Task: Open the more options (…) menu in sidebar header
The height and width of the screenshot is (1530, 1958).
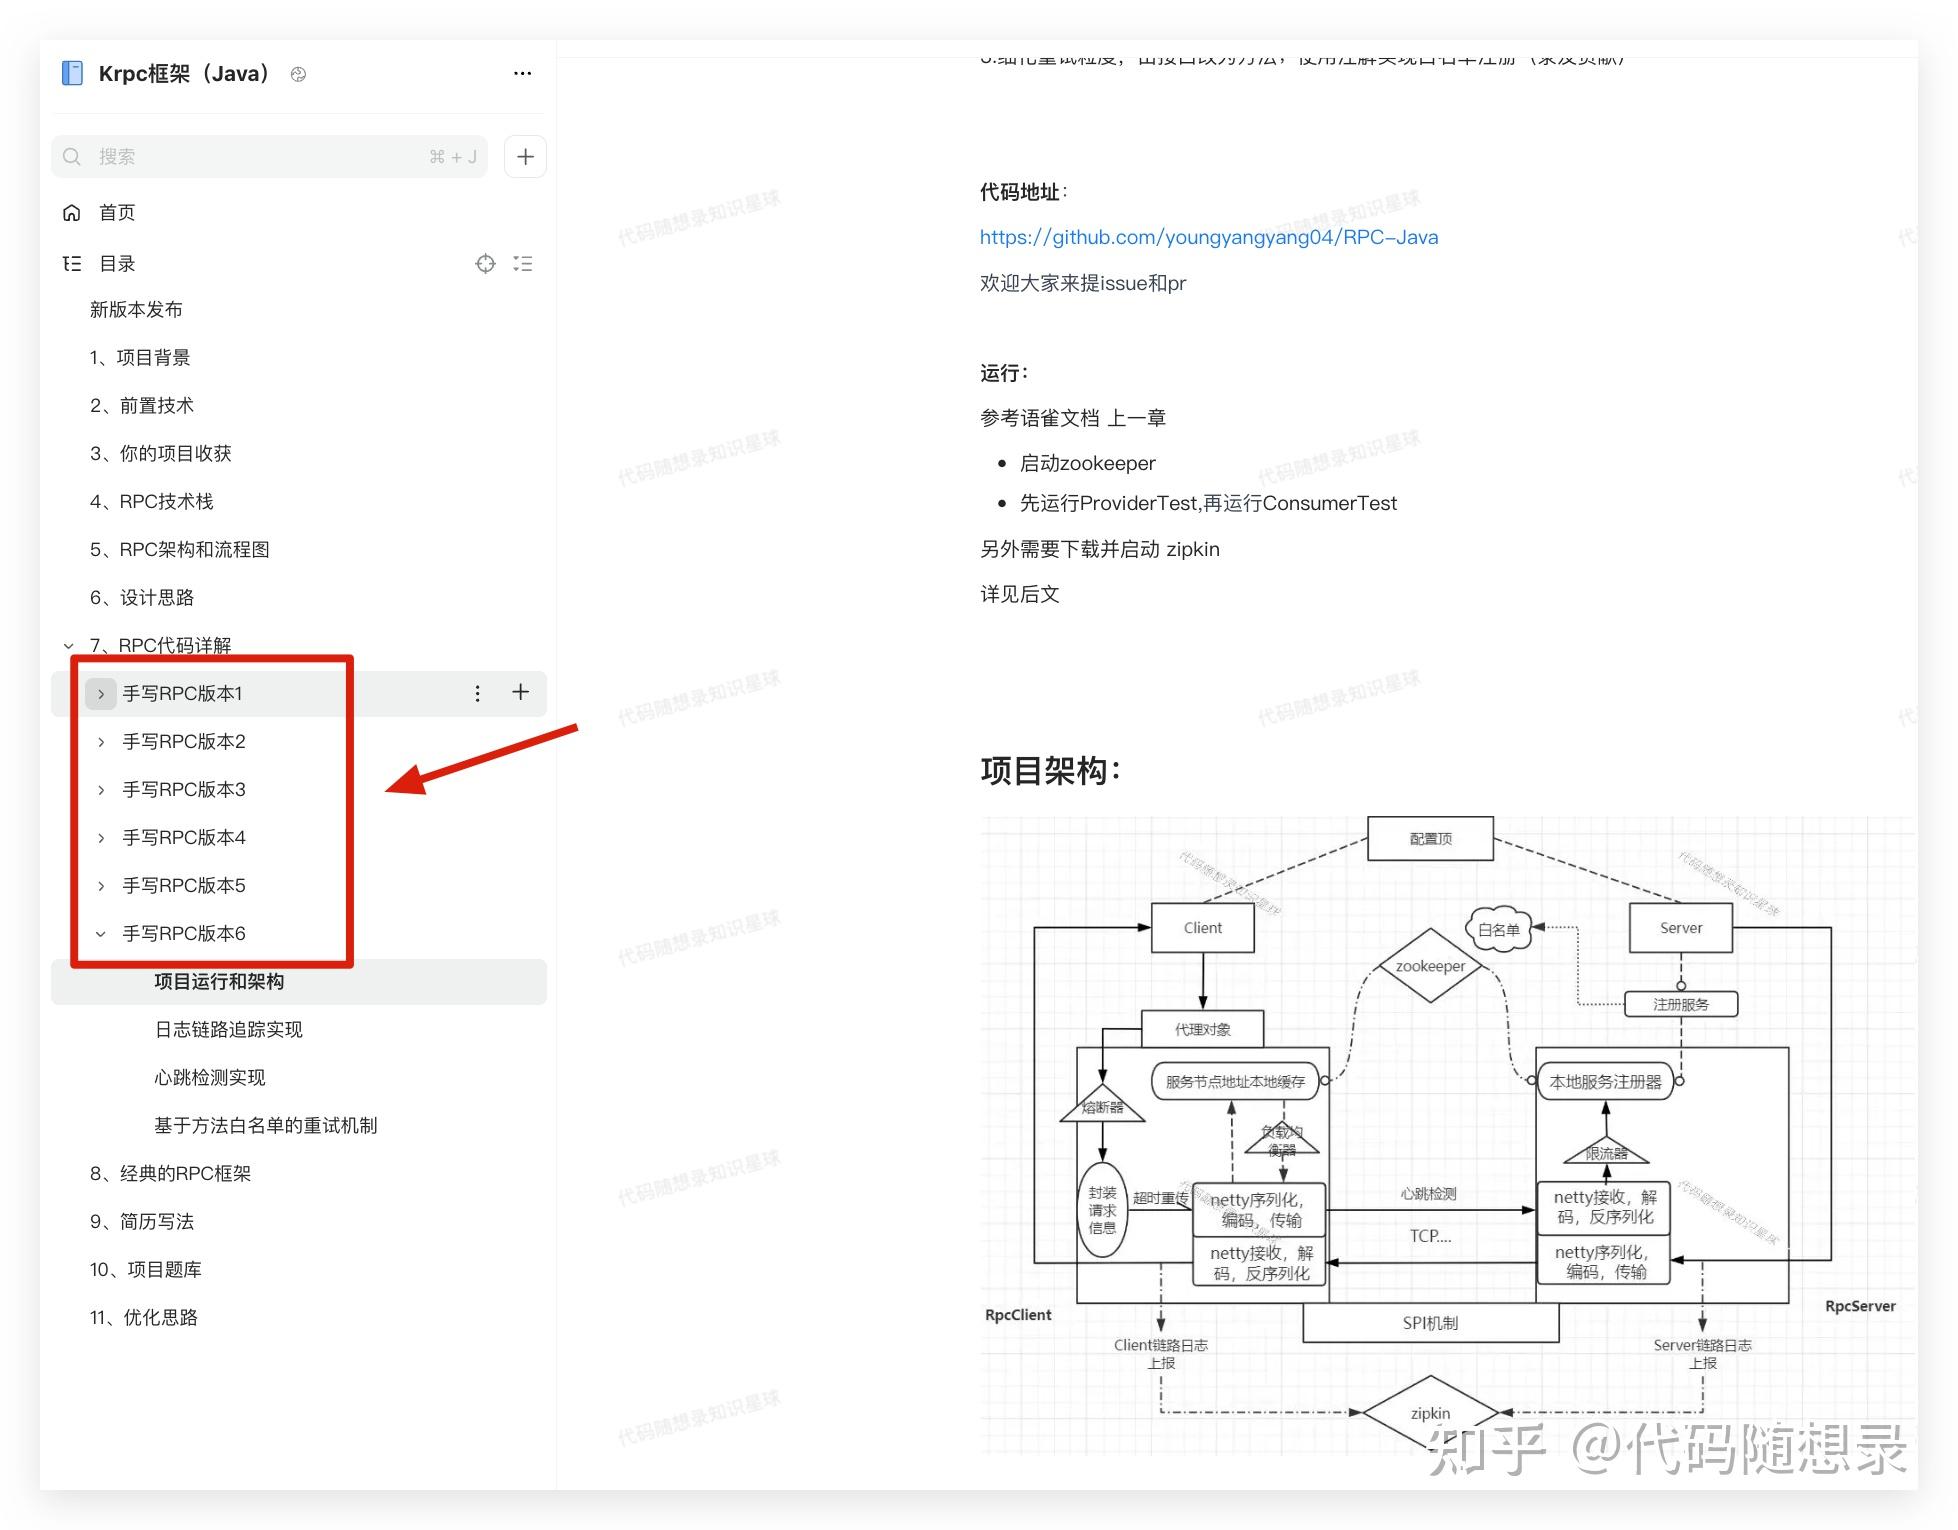Action: pyautogui.click(x=522, y=73)
